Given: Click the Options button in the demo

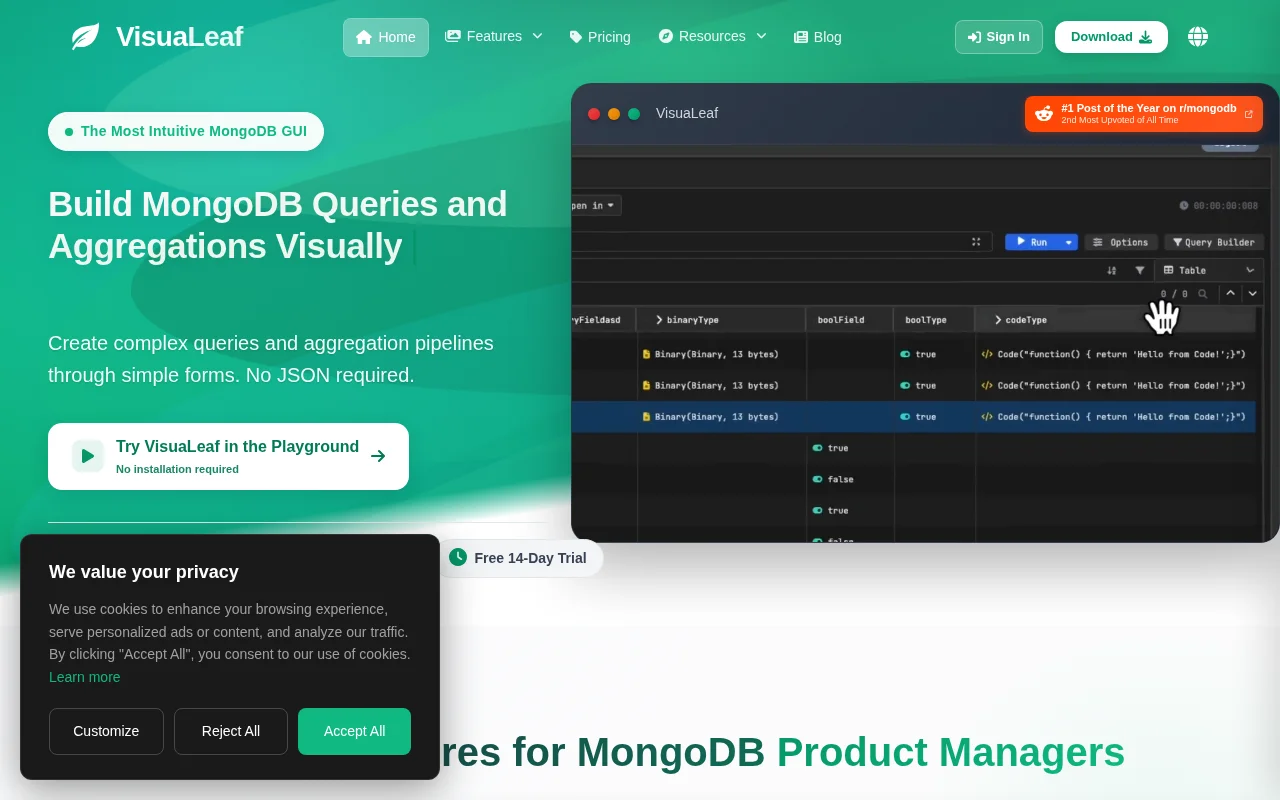Looking at the screenshot, I should point(1121,242).
